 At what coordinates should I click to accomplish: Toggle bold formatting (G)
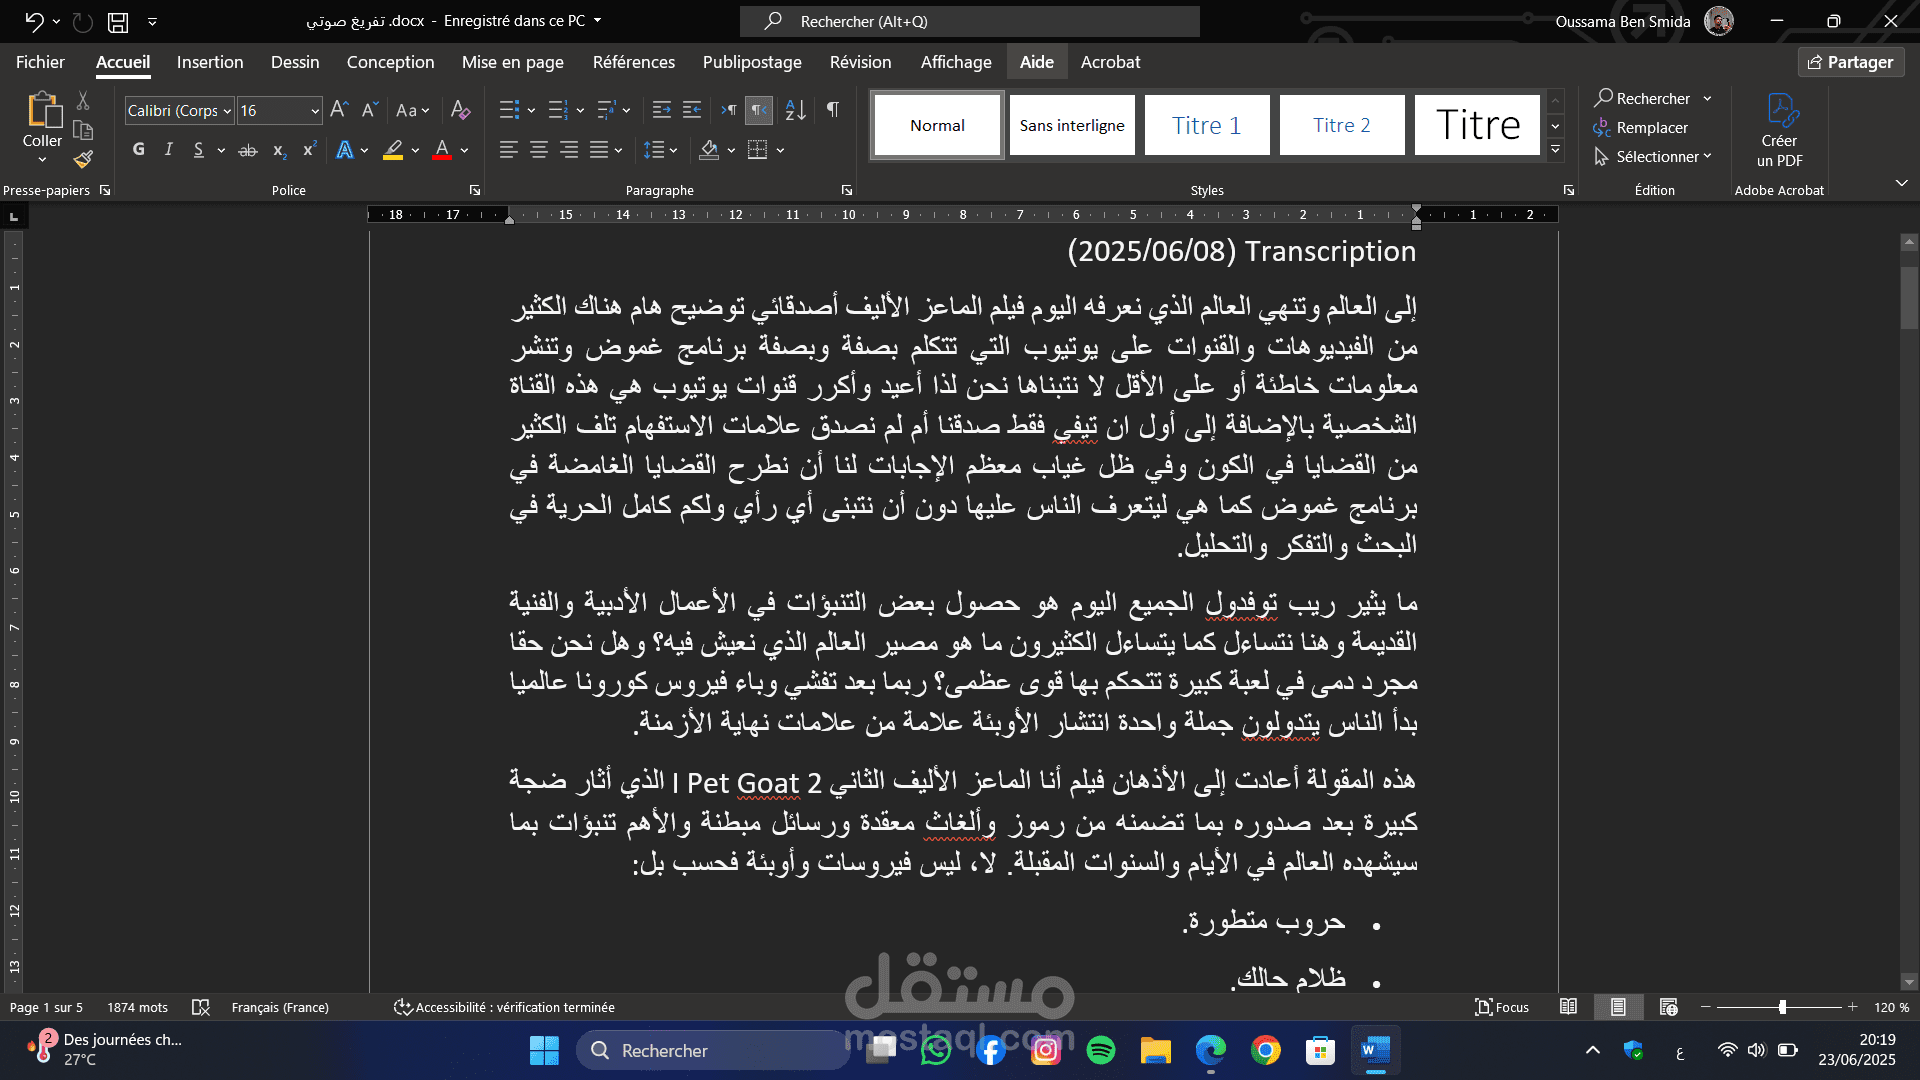139,150
